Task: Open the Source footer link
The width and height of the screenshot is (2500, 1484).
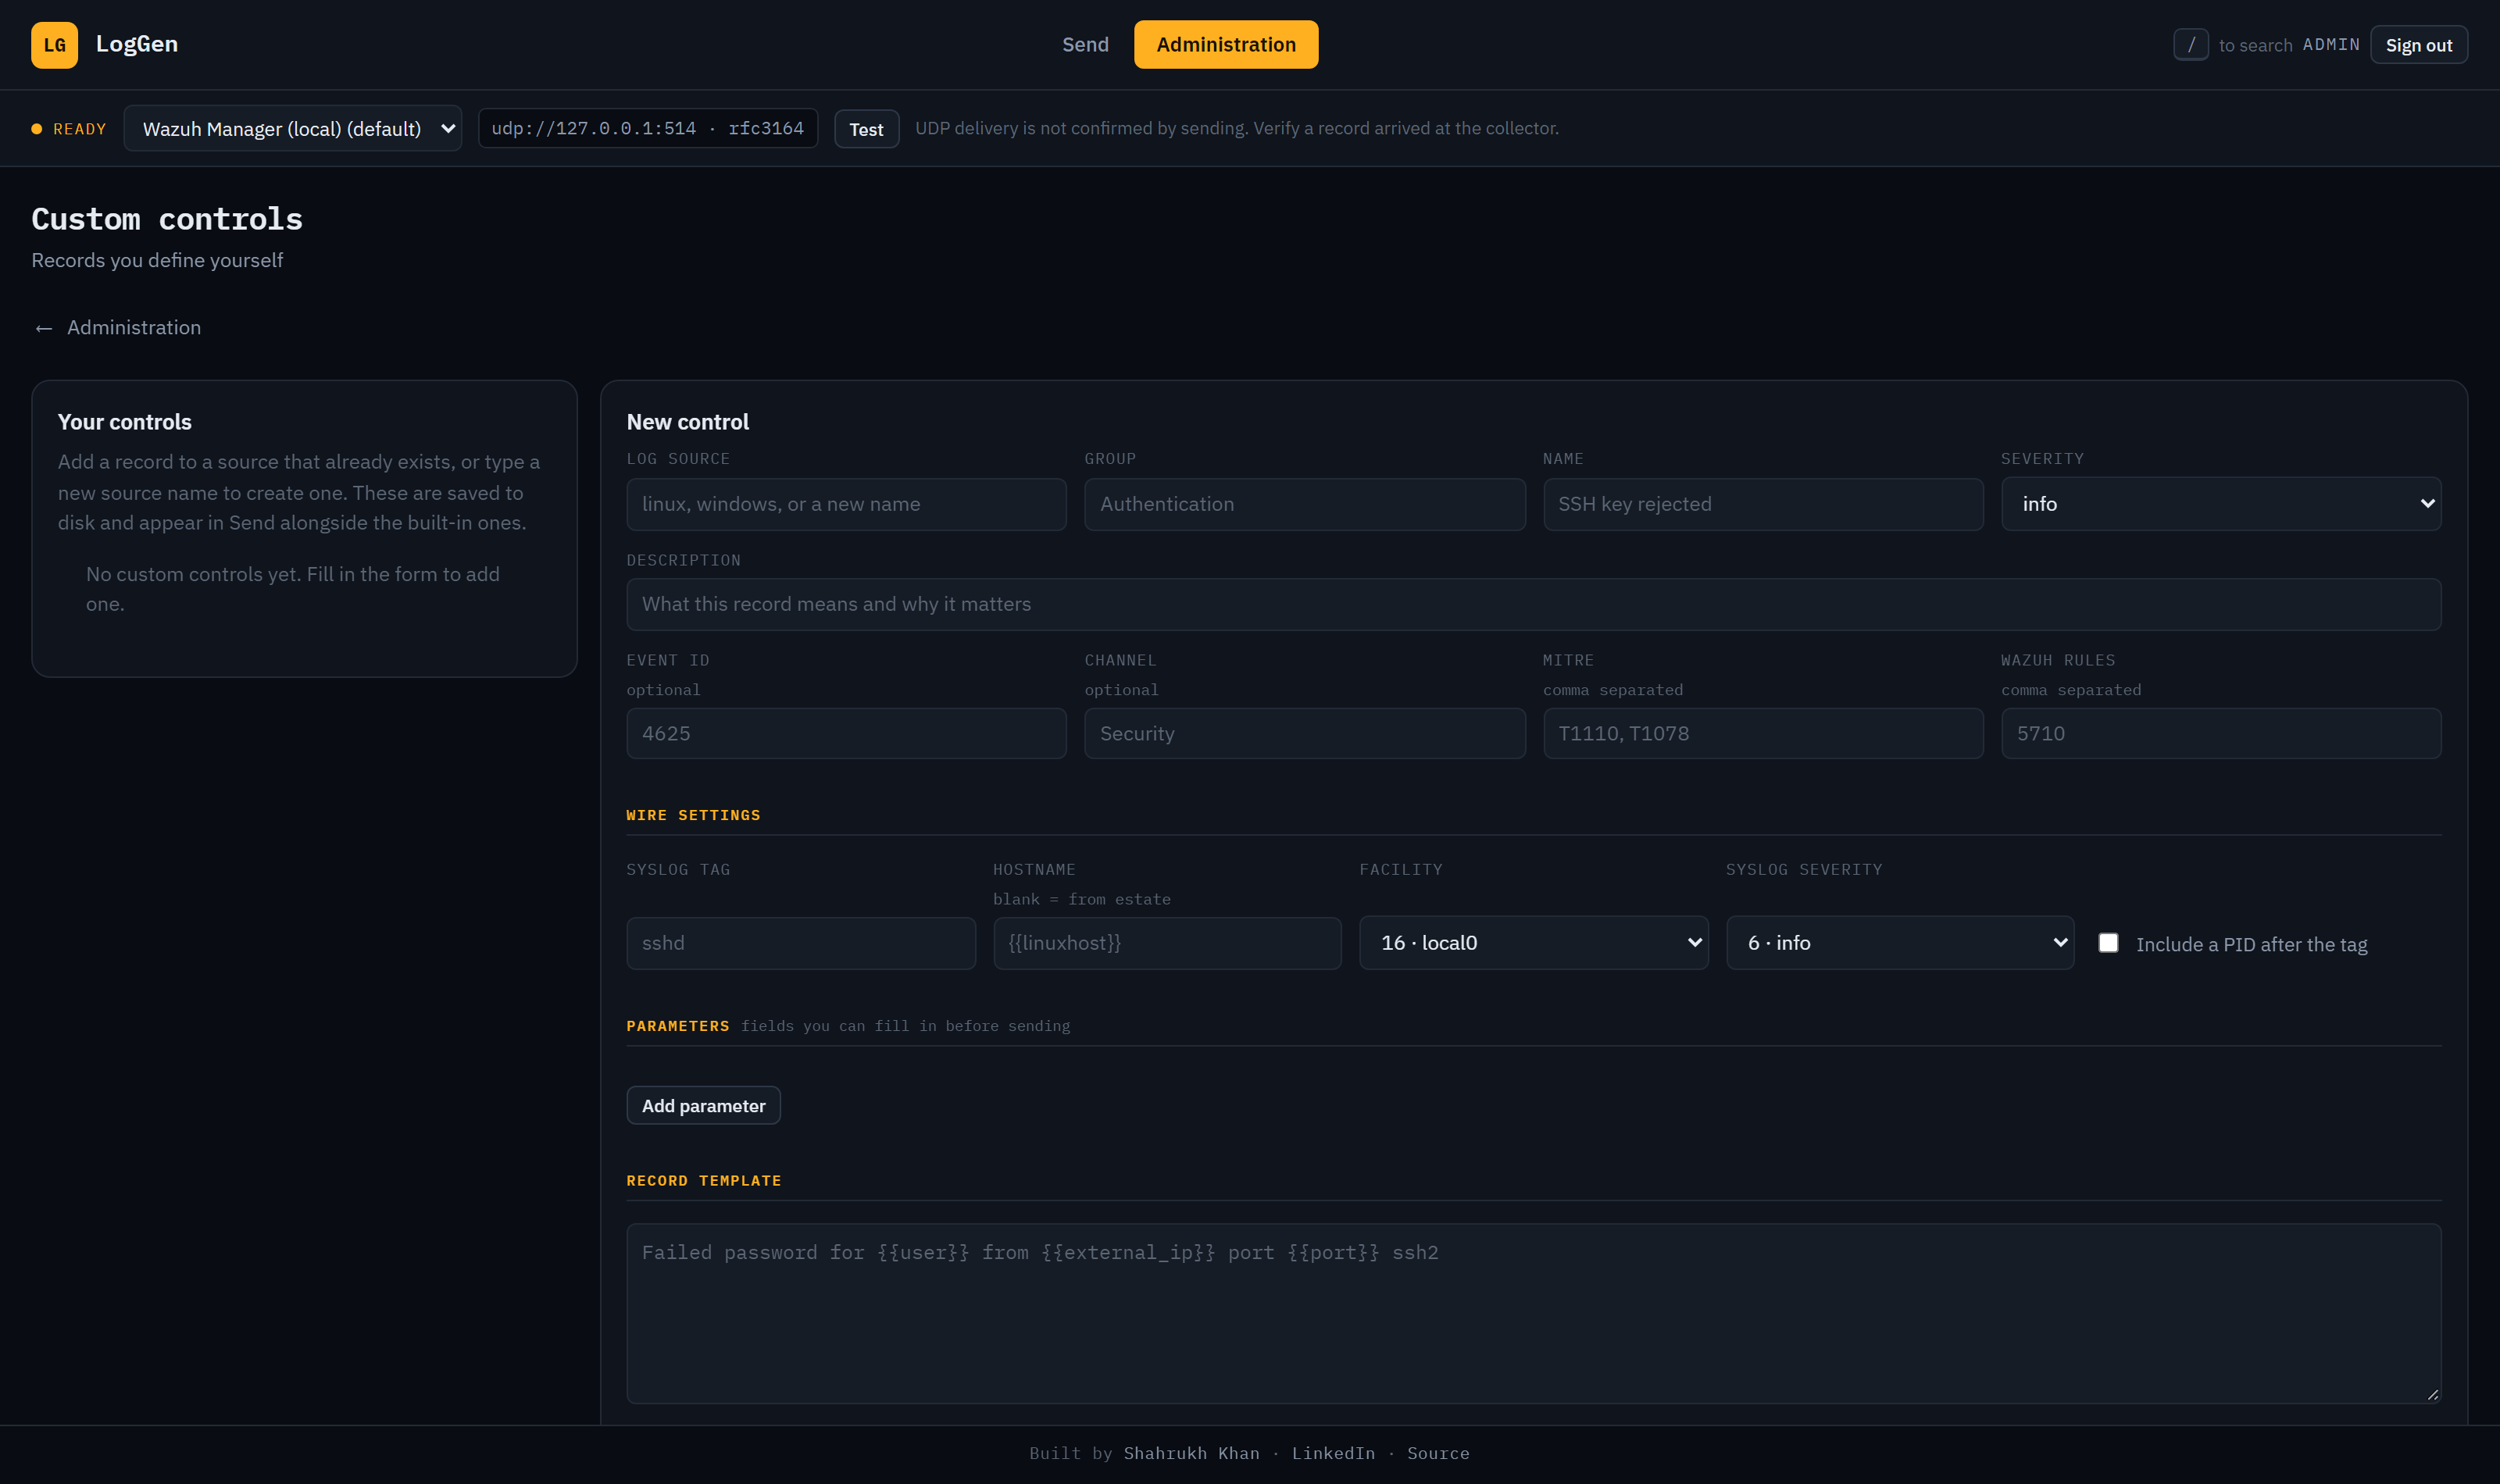Action: coord(1438,1453)
